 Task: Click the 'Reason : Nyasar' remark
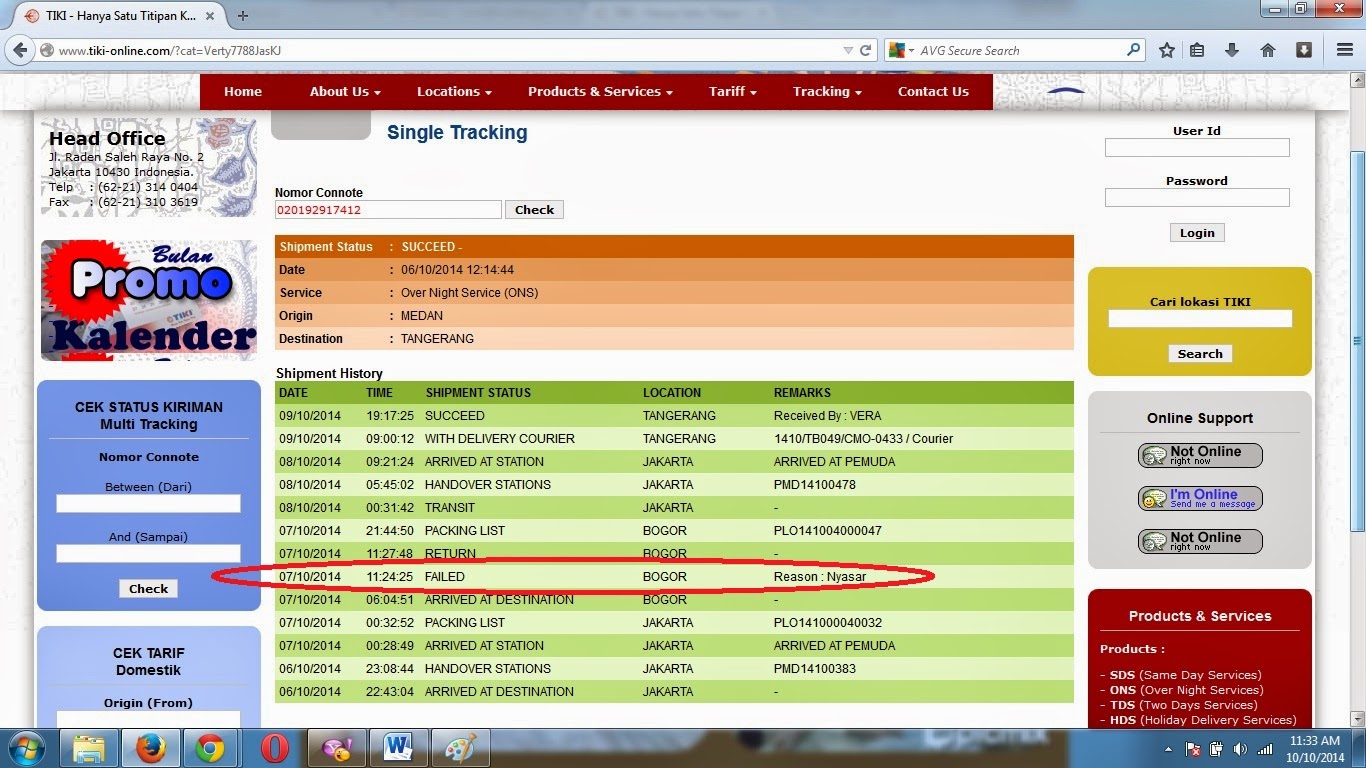[x=819, y=577]
